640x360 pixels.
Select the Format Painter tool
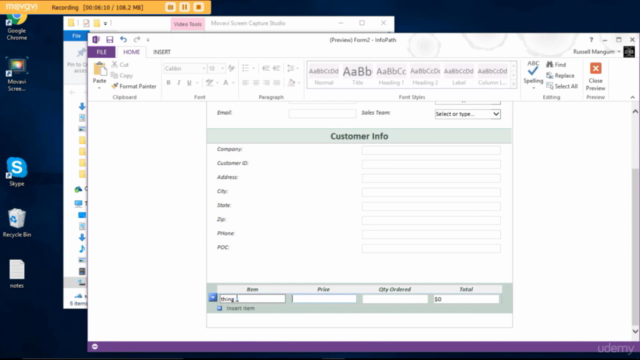[134, 86]
